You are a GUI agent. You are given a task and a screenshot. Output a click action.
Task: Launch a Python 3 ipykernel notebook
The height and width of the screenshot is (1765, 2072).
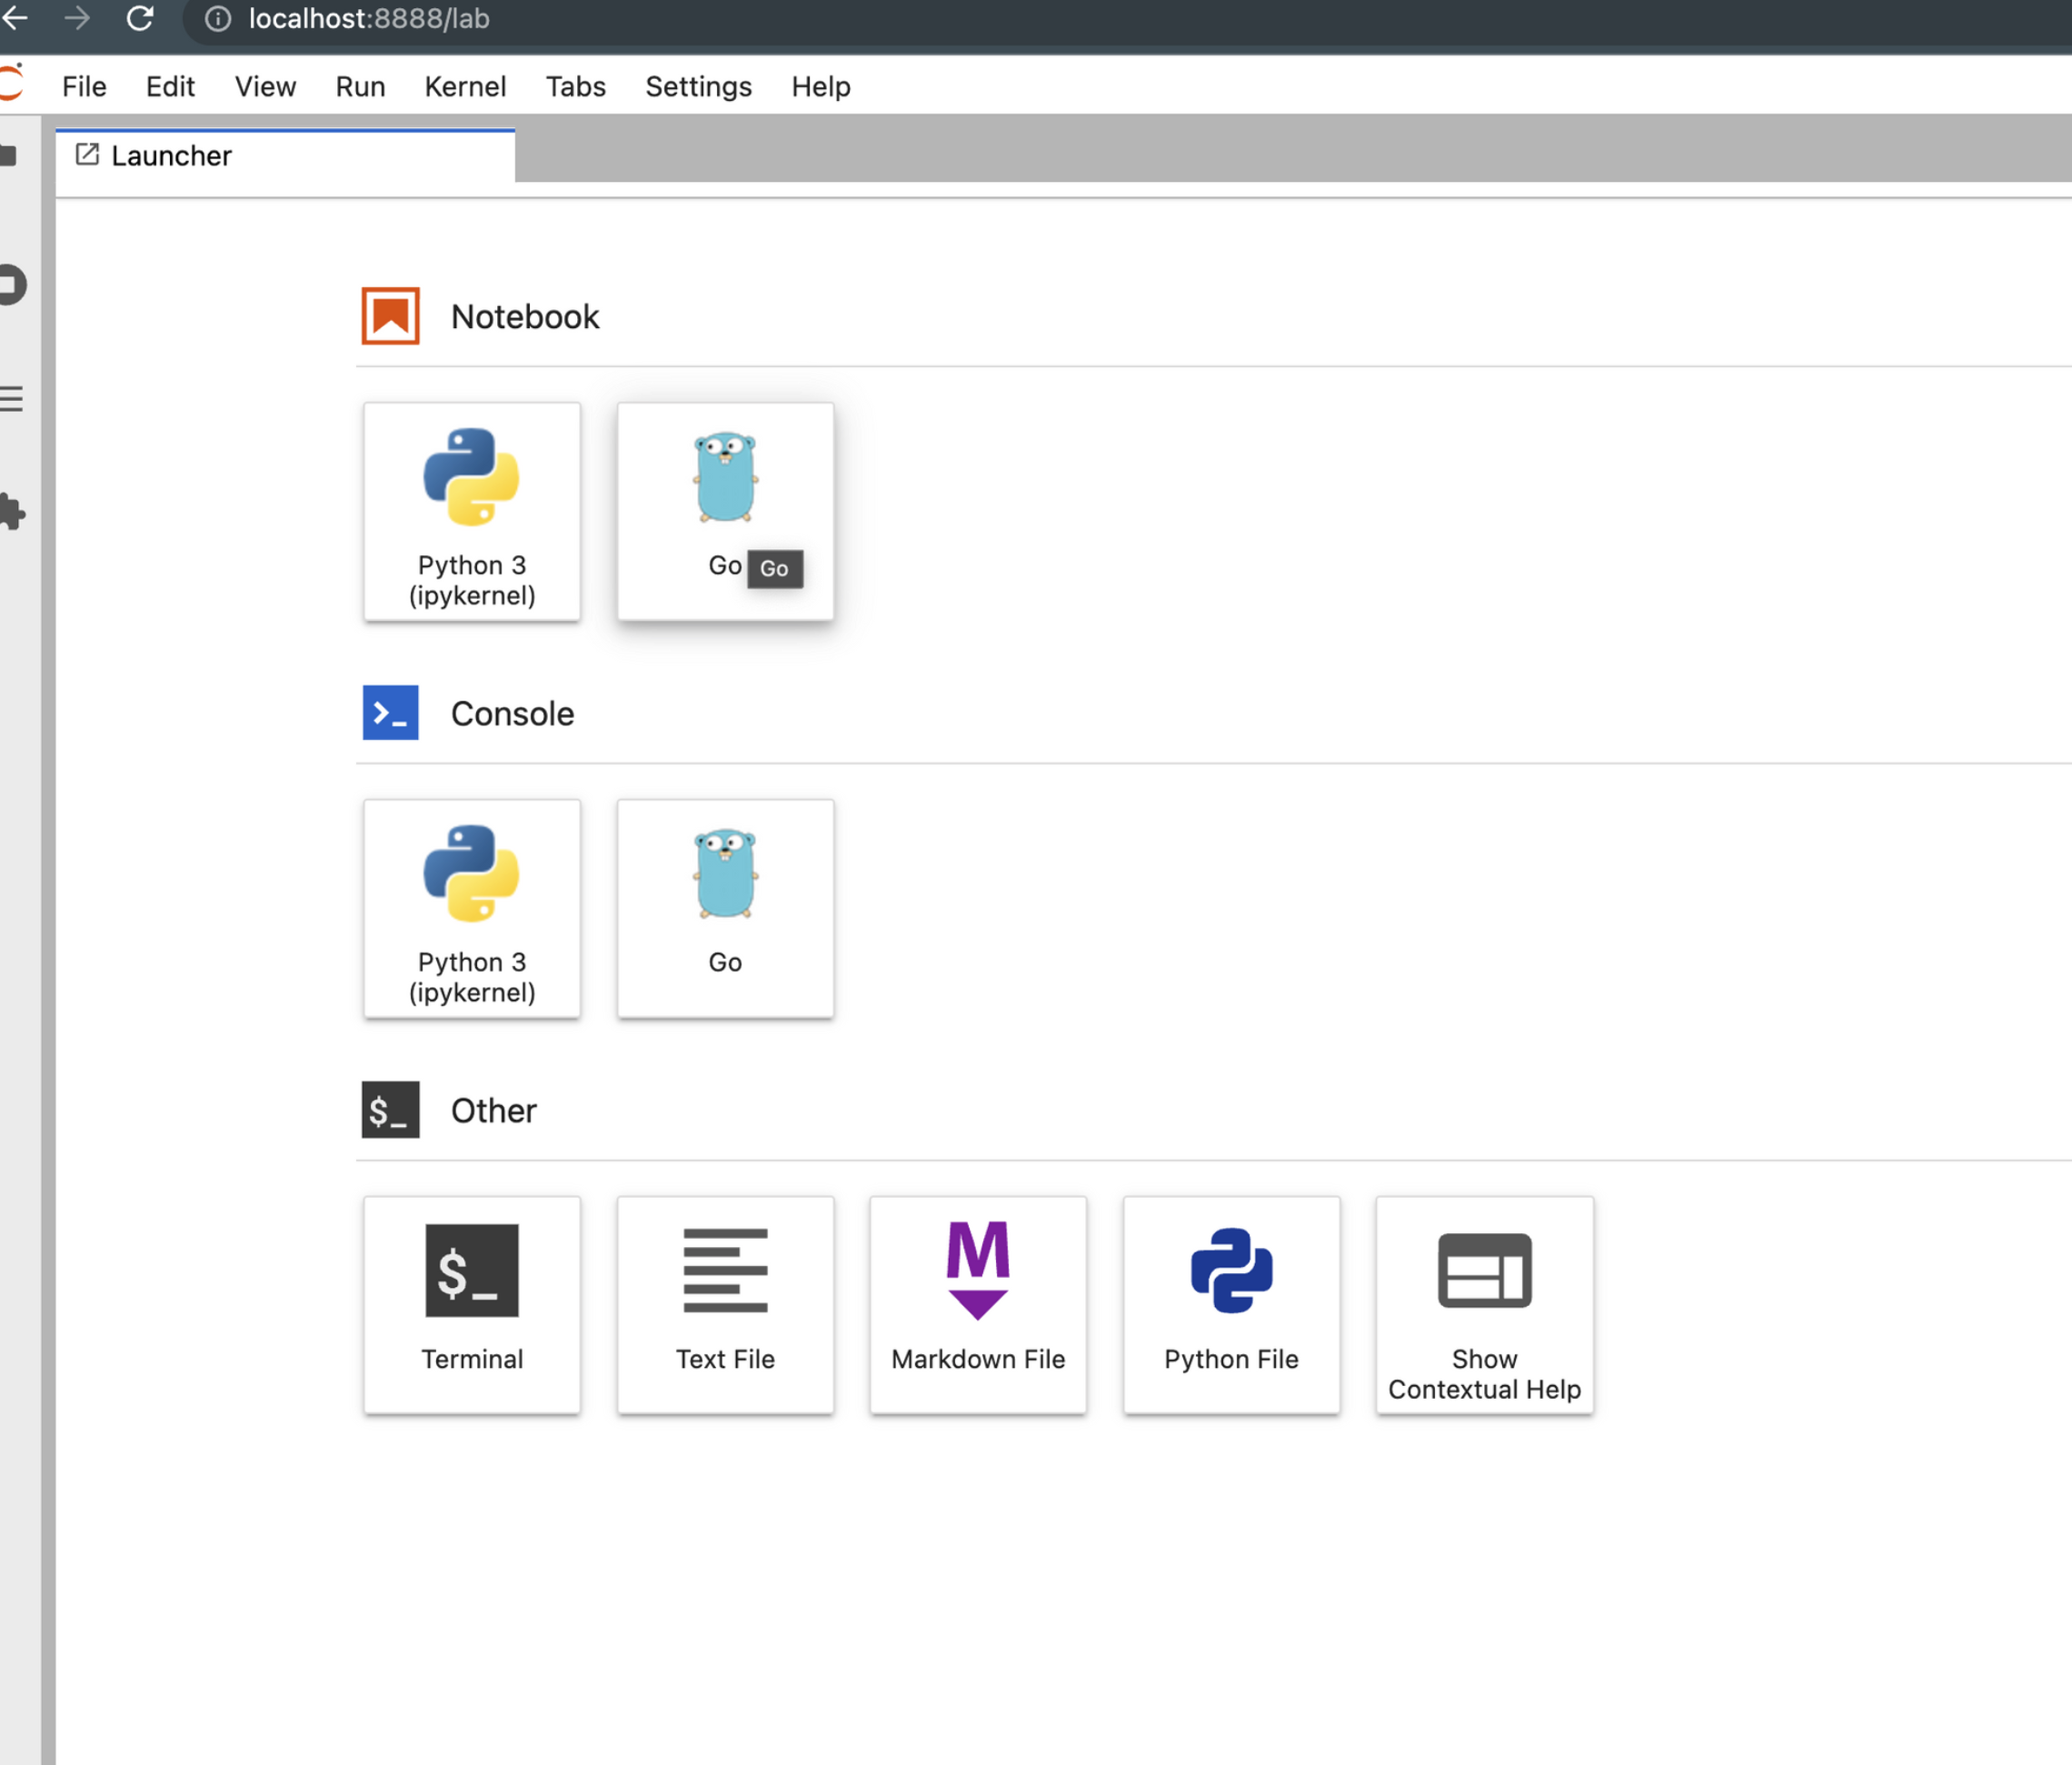471,511
